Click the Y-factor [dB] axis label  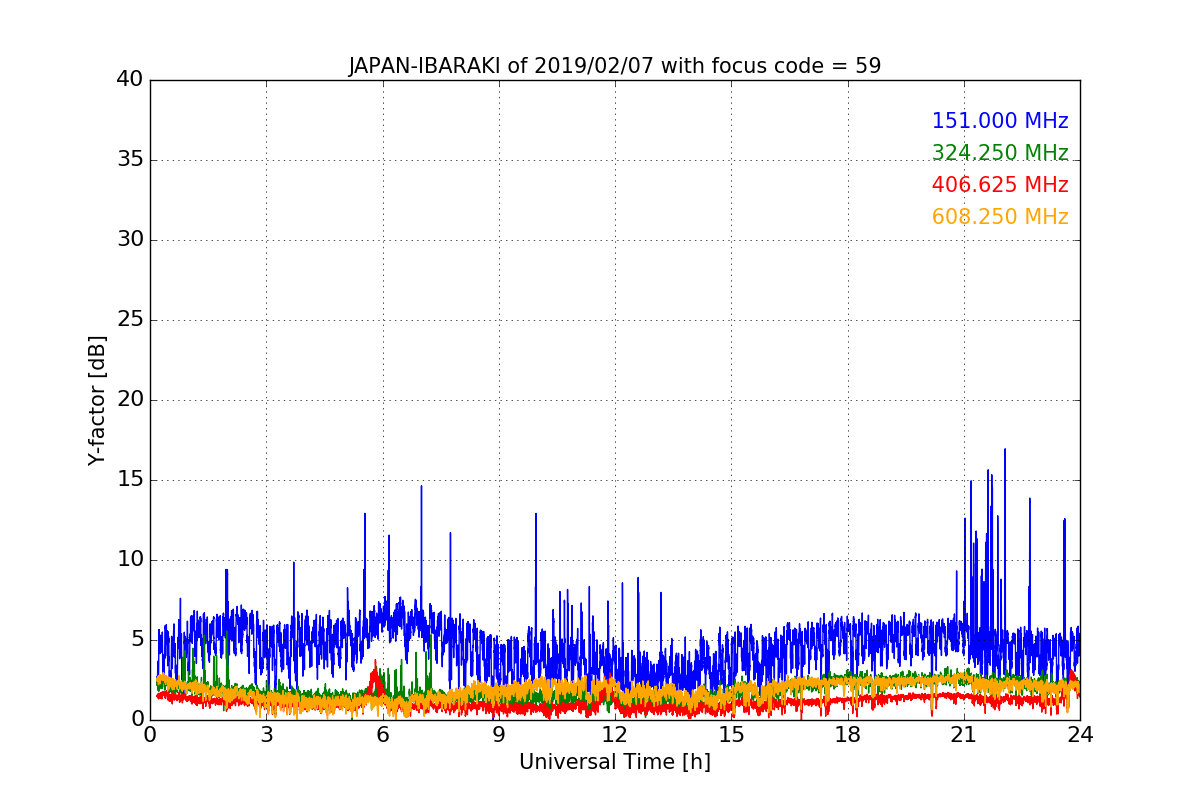(x=97, y=400)
